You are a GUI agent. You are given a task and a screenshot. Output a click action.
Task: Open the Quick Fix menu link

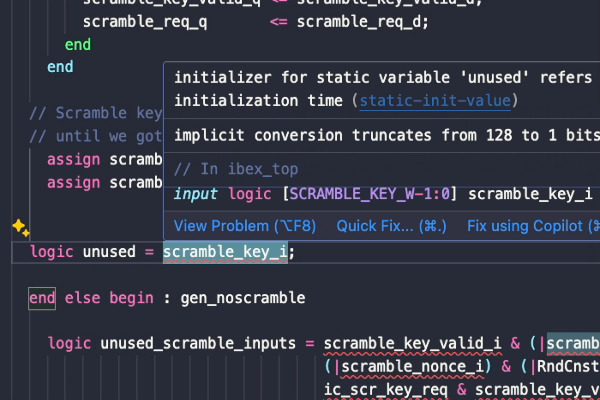coord(391,226)
